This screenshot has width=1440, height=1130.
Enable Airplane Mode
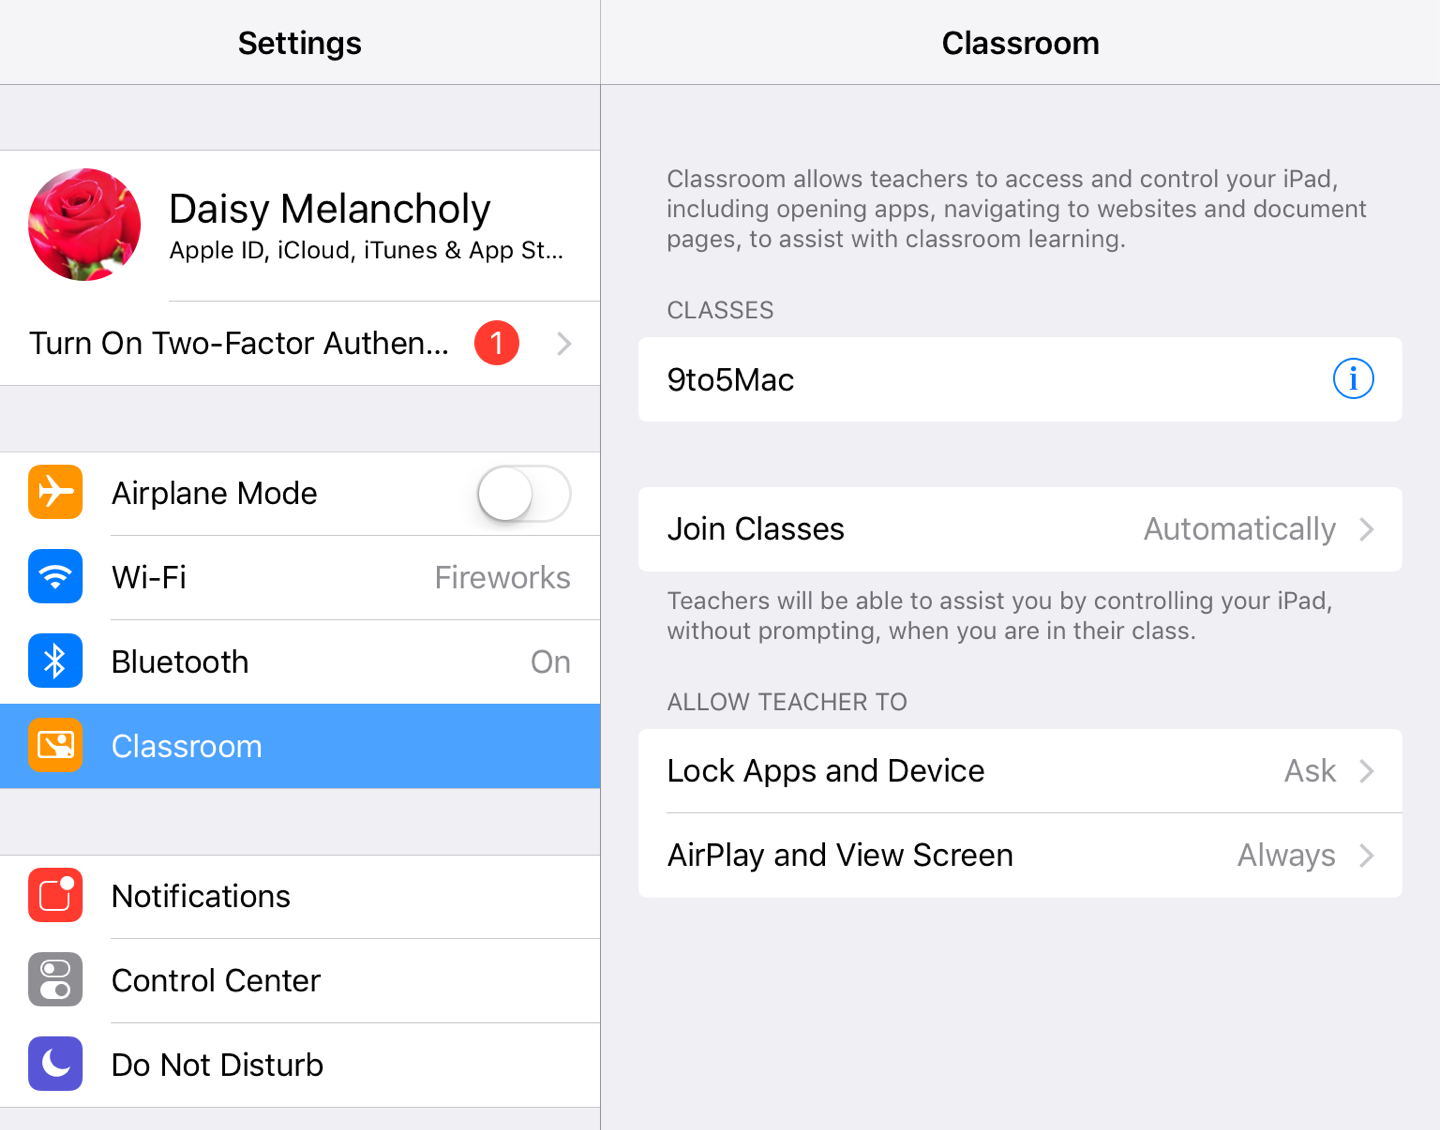pyautogui.click(x=521, y=493)
